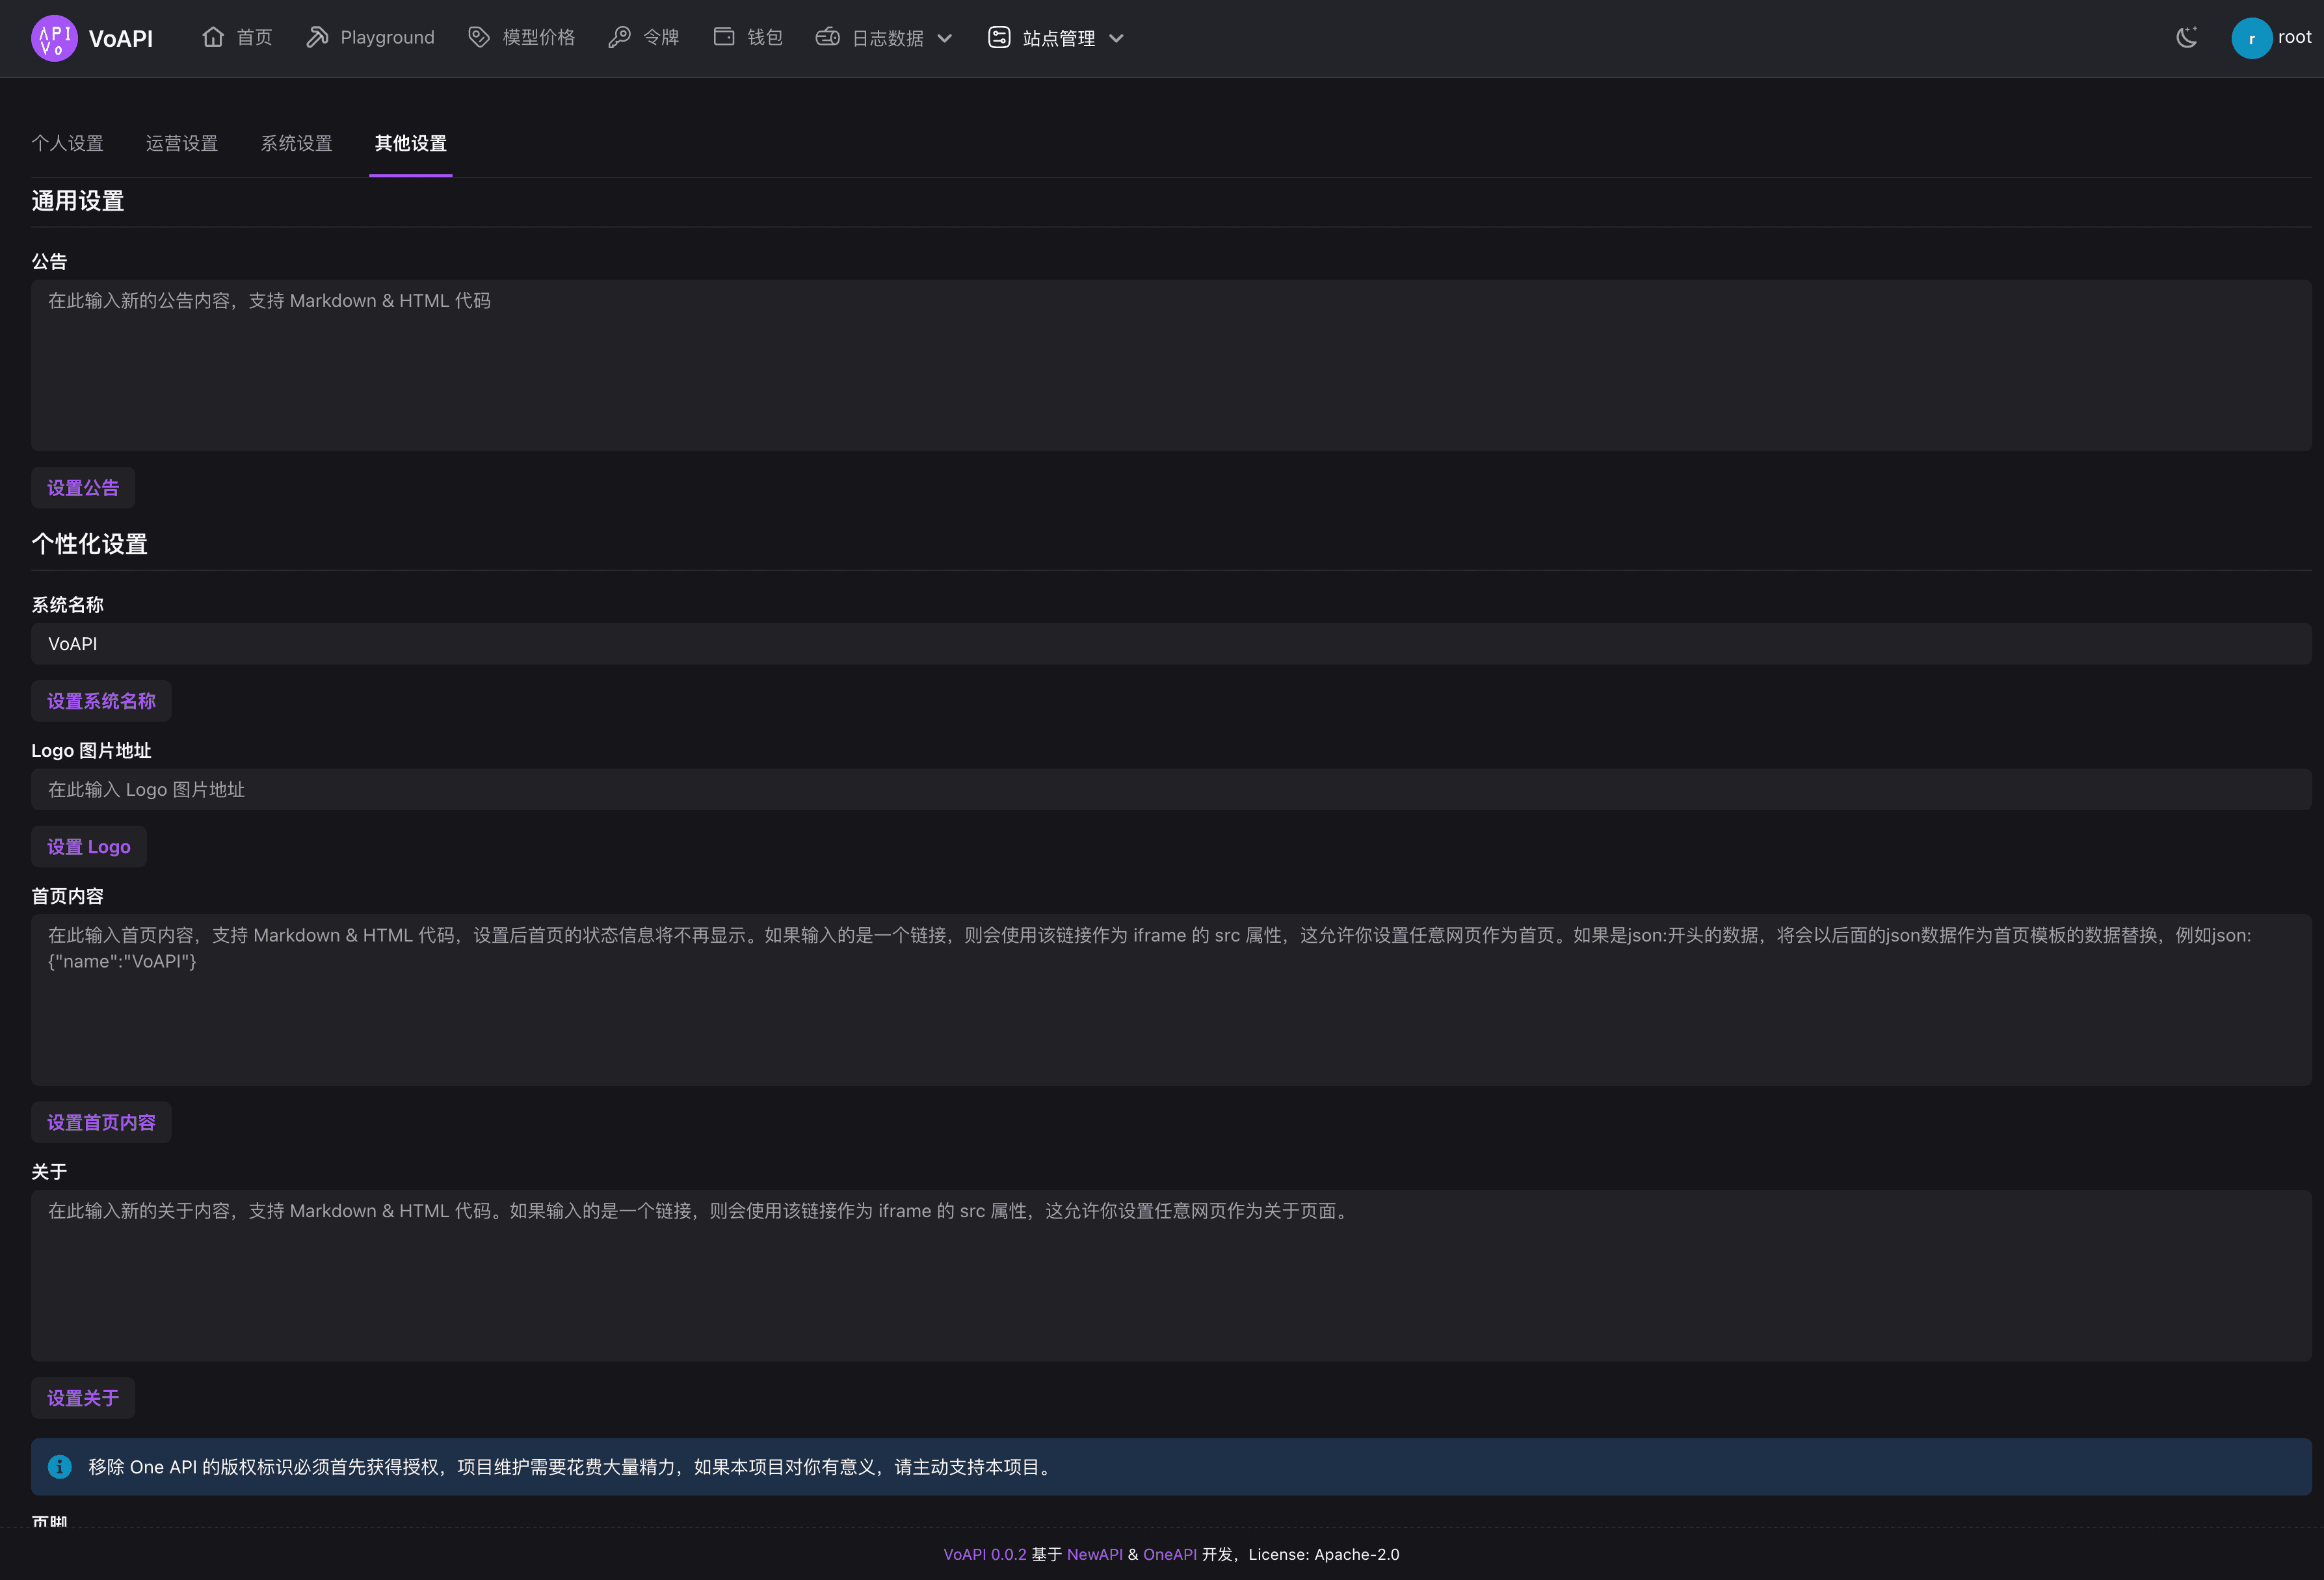
Task: Click the home icon in navbar
Action: pyautogui.click(x=213, y=37)
